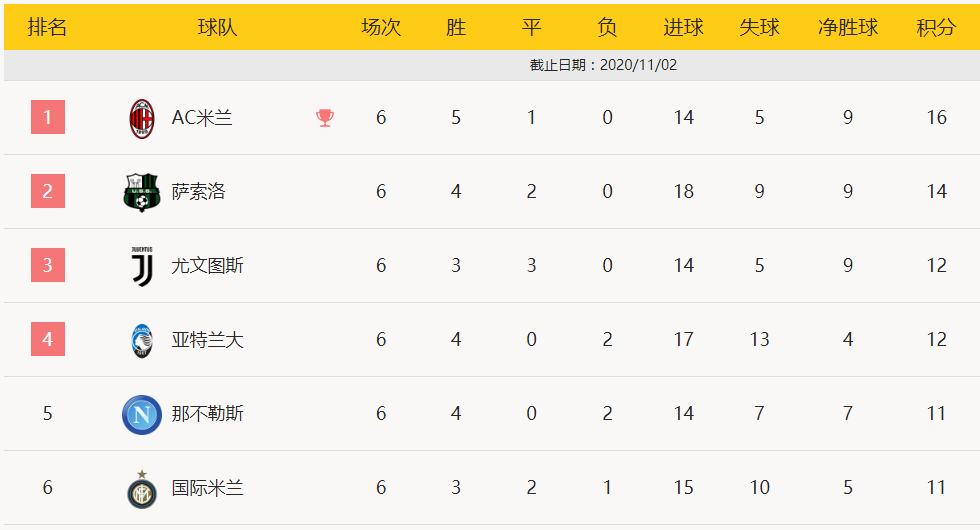The height and width of the screenshot is (530, 980).
Task: Open the 萨索洛 team link
Action: pos(198,191)
